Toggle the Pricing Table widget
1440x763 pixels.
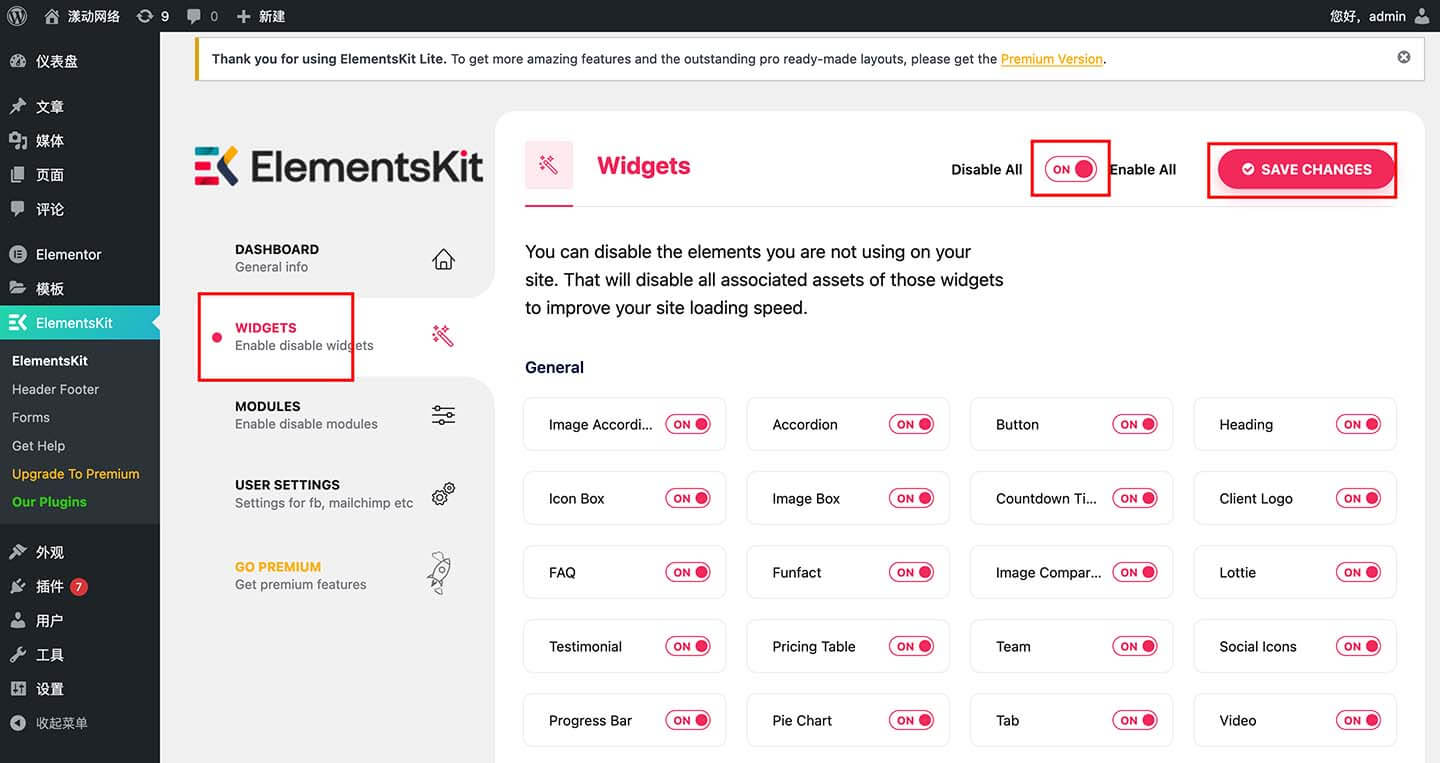(911, 646)
